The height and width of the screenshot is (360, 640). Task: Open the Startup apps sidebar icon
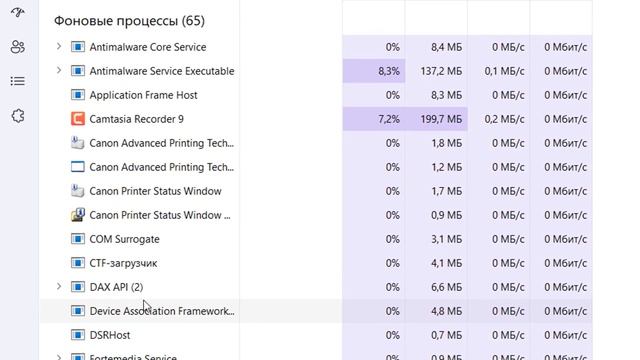coord(18,12)
